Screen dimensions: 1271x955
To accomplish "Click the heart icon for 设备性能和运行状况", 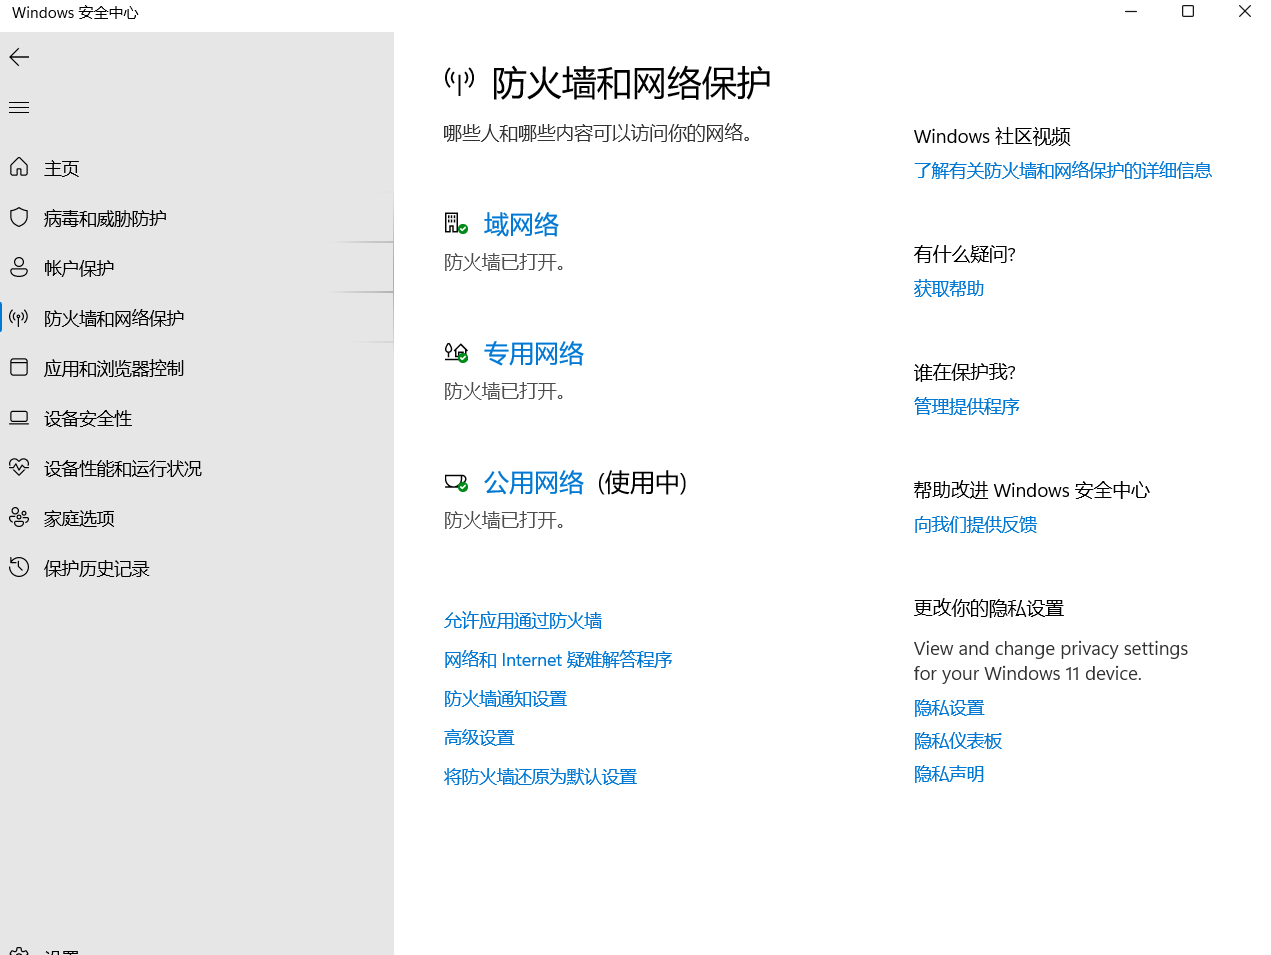I will pos(19,467).
